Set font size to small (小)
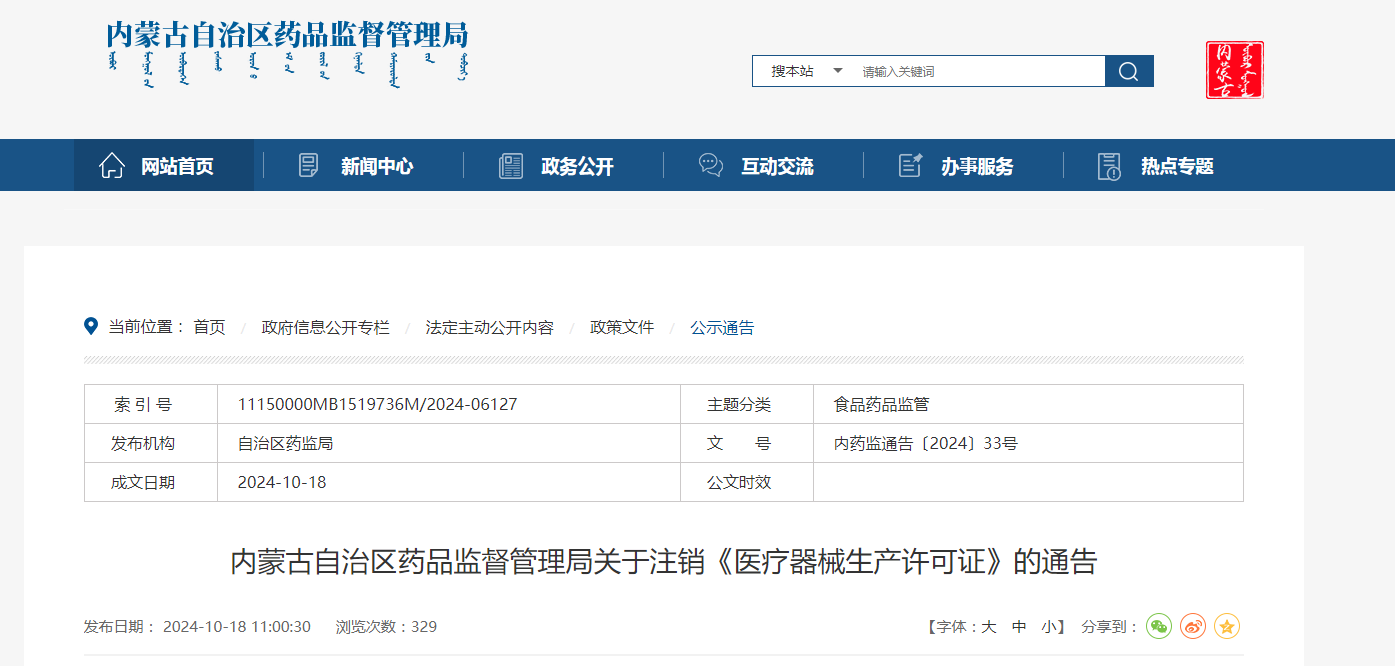The height and width of the screenshot is (666, 1395). 1049,627
